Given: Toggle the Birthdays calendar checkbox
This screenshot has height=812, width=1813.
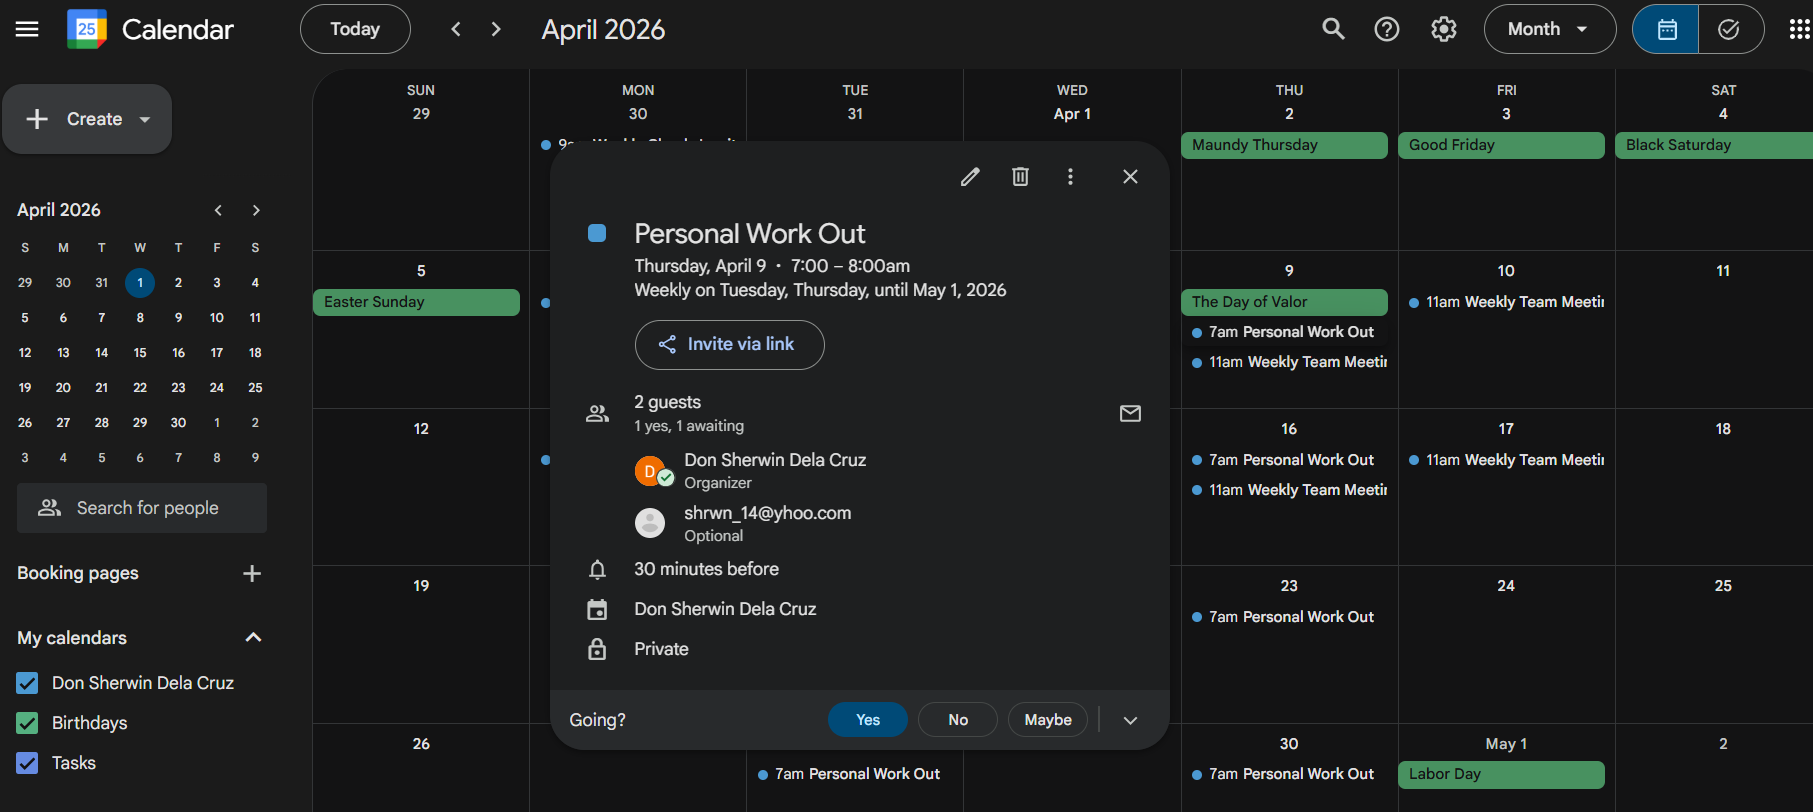Looking at the screenshot, I should 27,723.
